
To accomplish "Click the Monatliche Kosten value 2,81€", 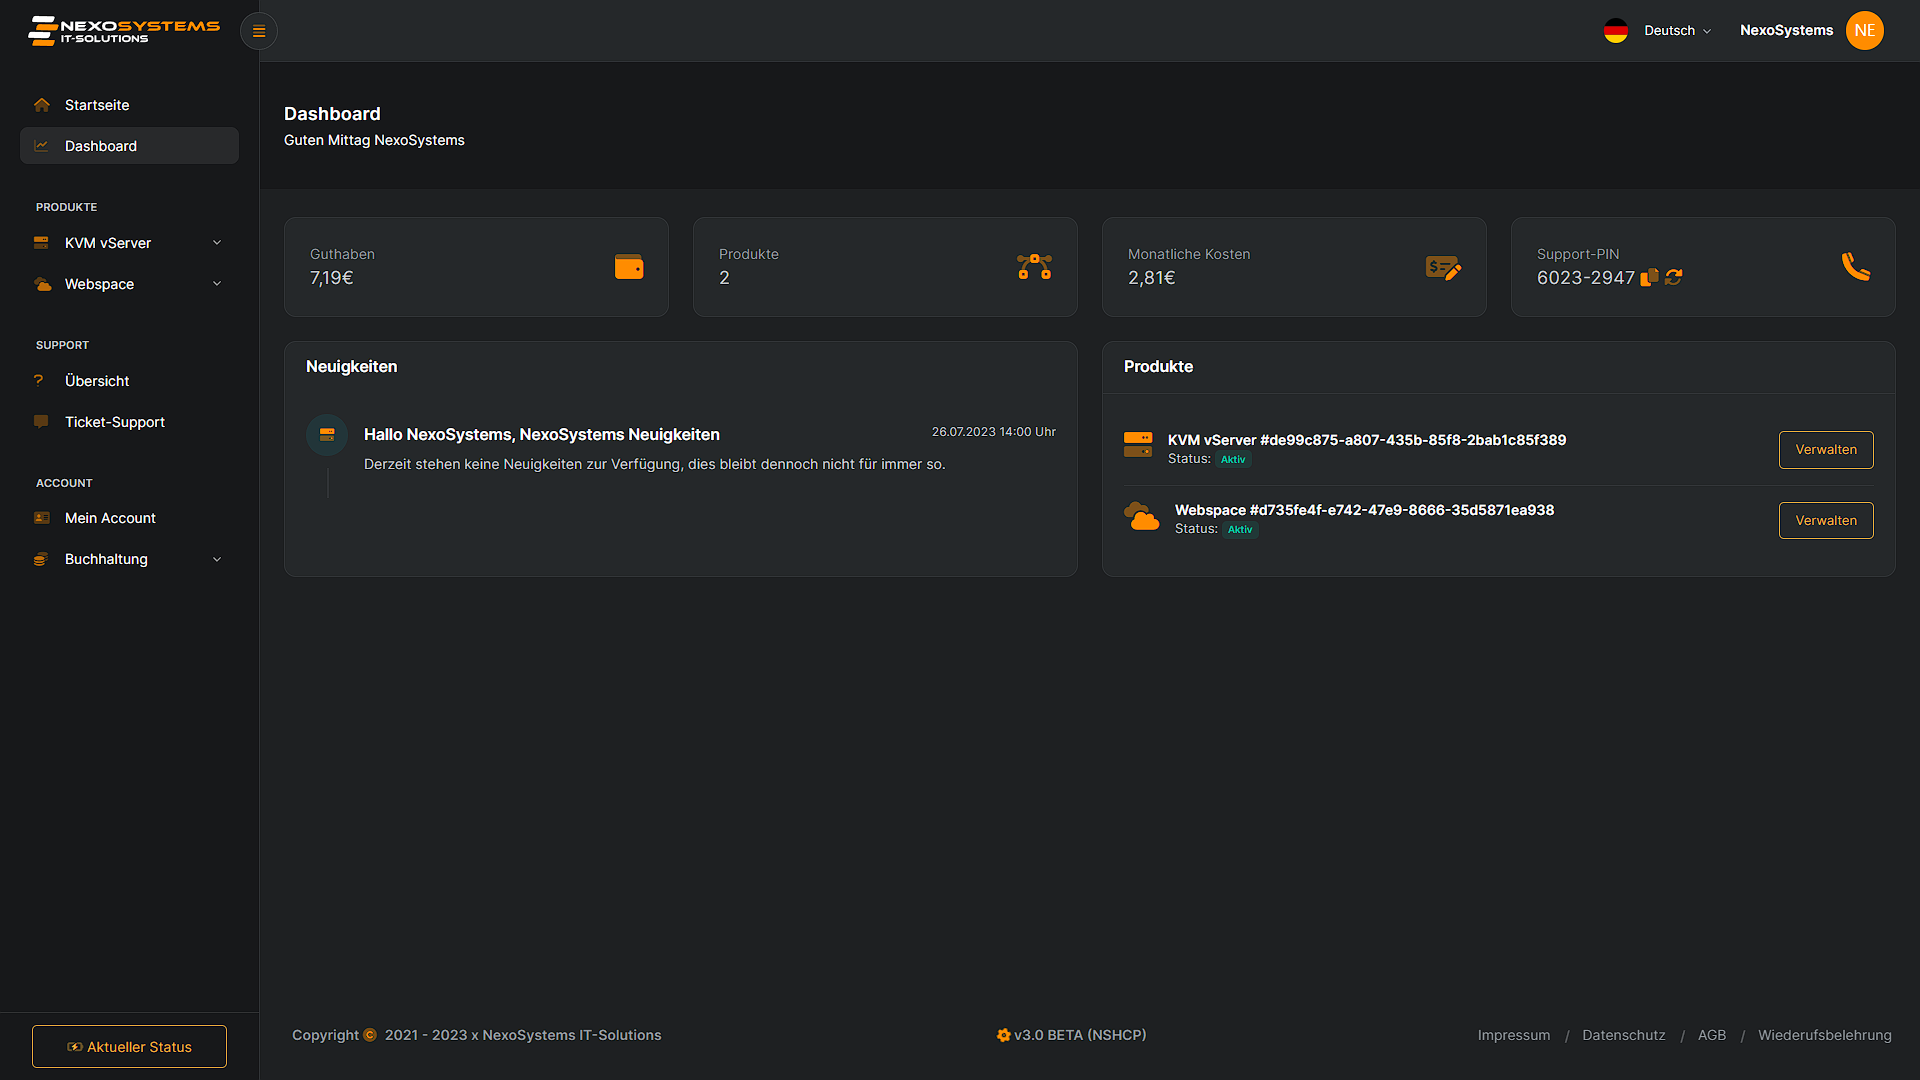I will click(x=1152, y=278).
